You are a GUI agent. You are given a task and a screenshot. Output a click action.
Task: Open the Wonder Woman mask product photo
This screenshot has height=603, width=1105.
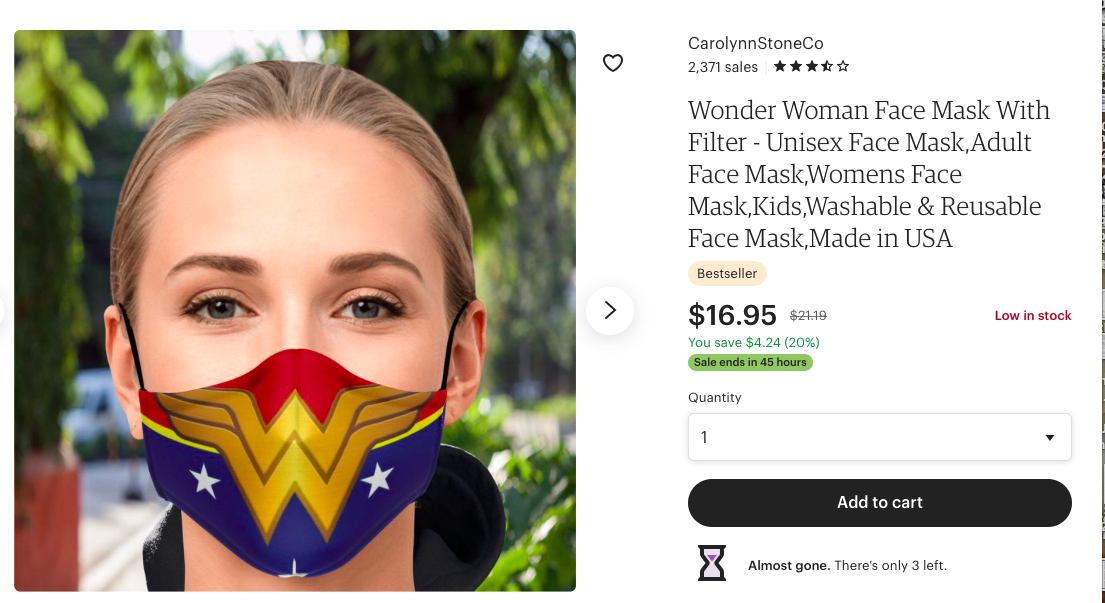tap(294, 310)
